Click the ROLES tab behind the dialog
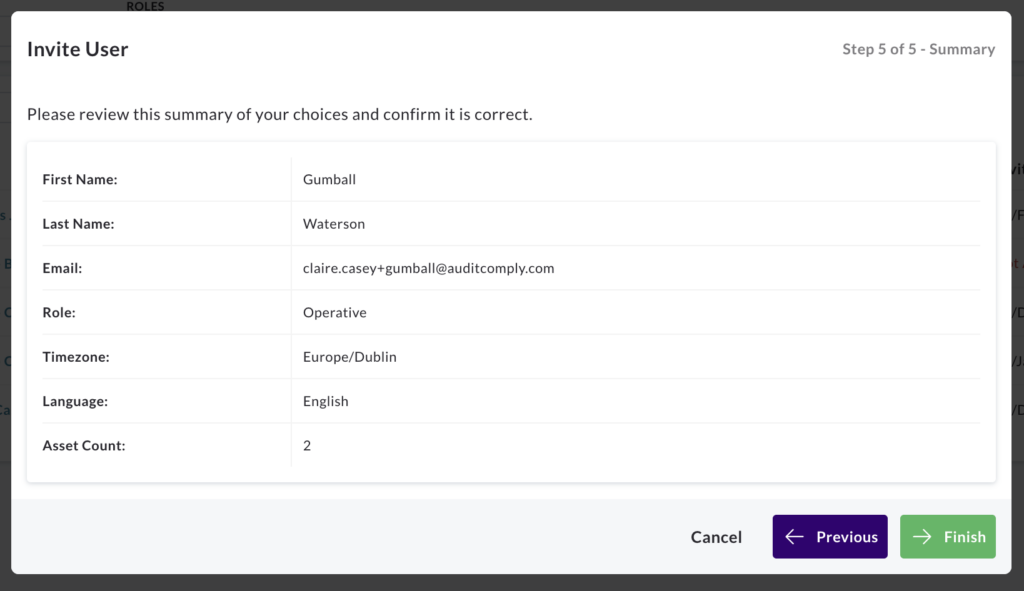Screen dimensions: 1024x591 (145, 6)
